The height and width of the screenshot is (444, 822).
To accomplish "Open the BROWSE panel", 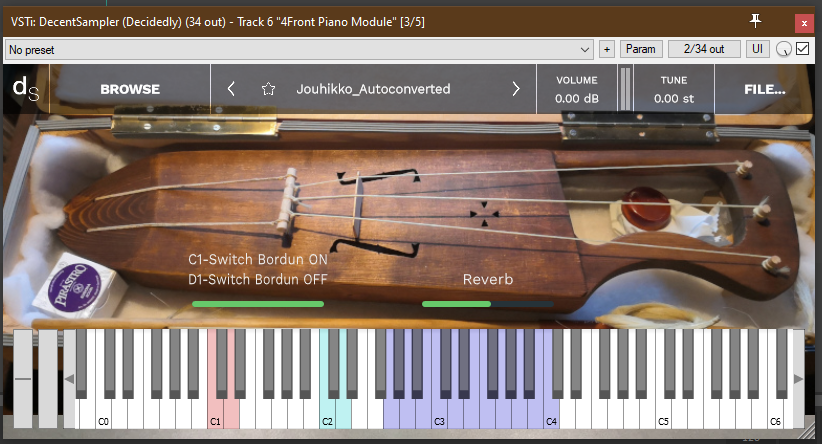I will coord(130,89).
